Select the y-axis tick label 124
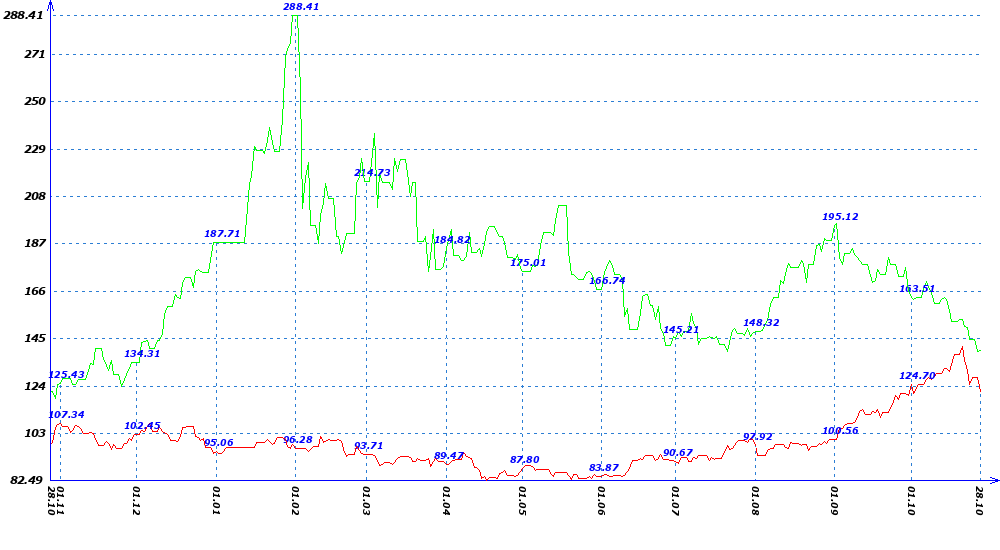 (34, 387)
